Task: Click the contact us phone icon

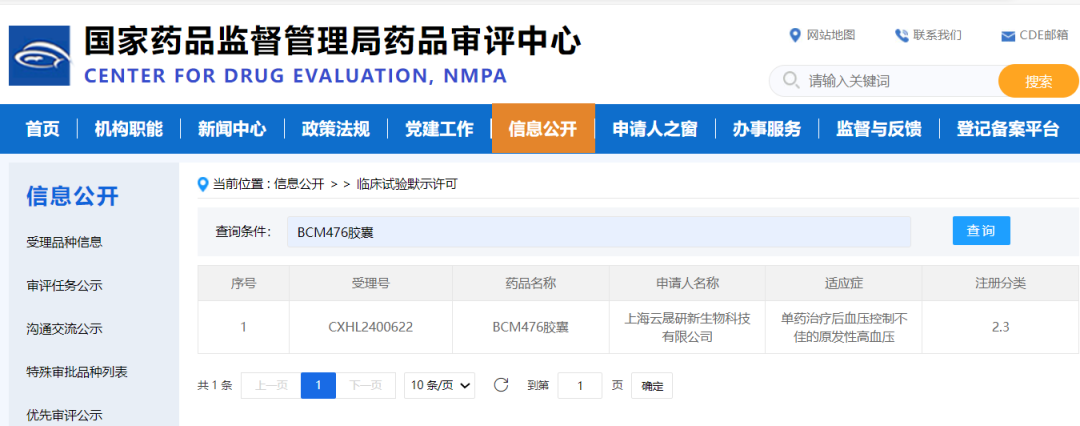Action: 902,36
